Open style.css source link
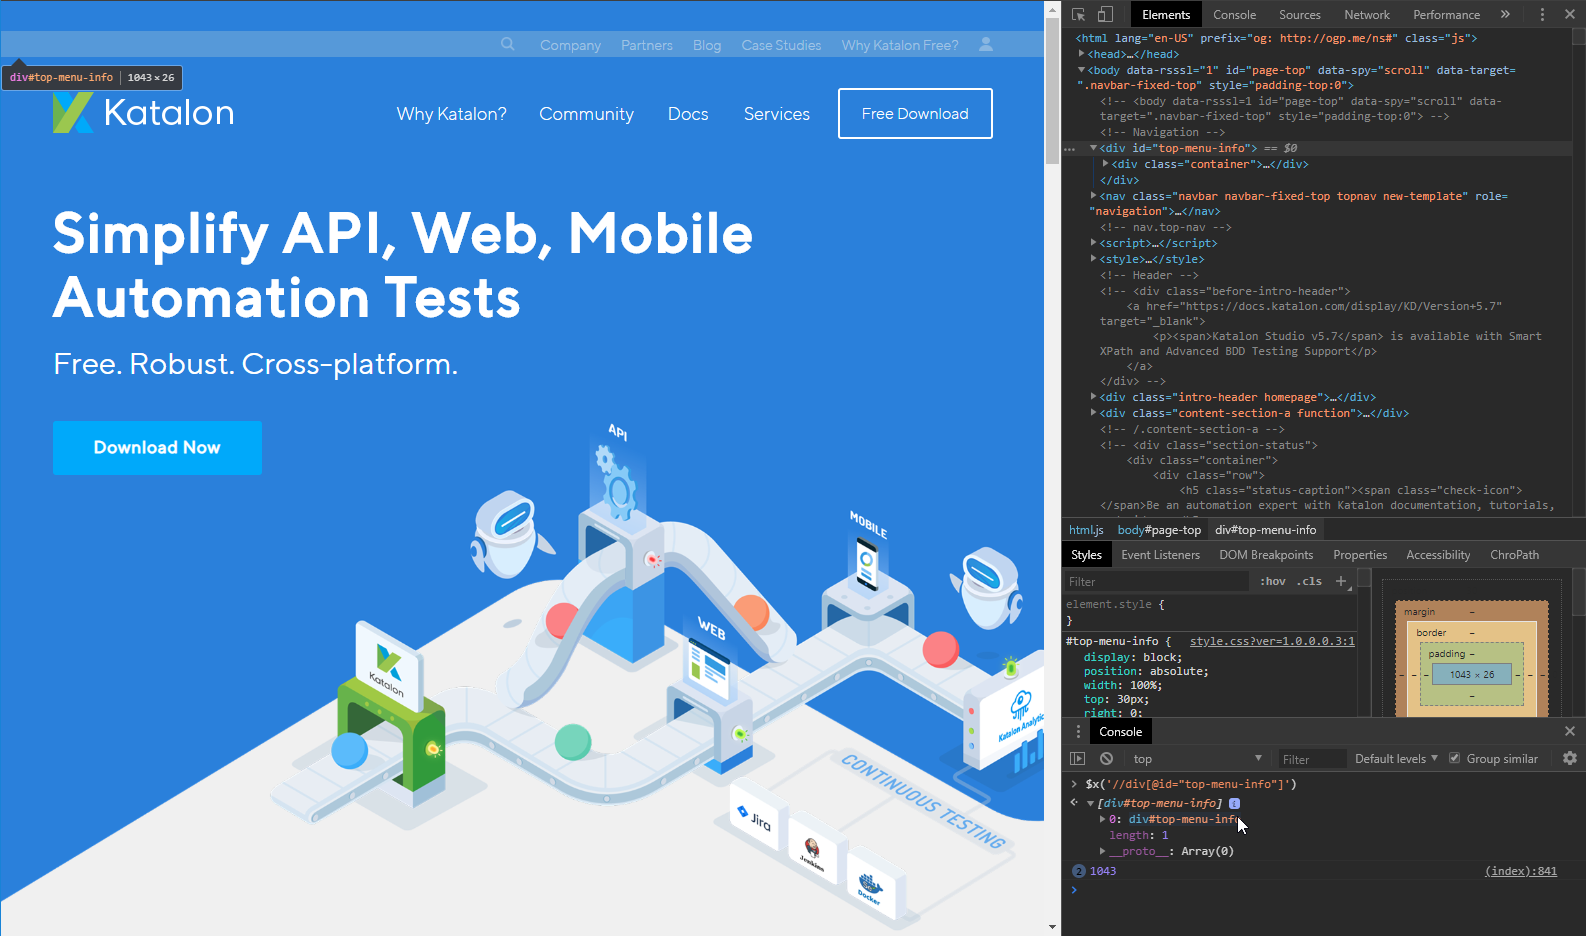The width and height of the screenshot is (1586, 936). pos(1272,641)
